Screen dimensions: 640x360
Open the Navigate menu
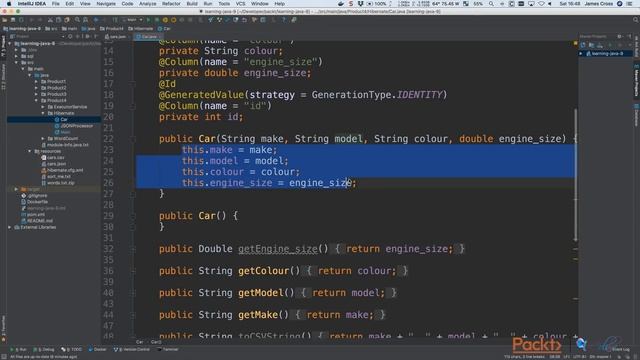[x=106, y=4]
